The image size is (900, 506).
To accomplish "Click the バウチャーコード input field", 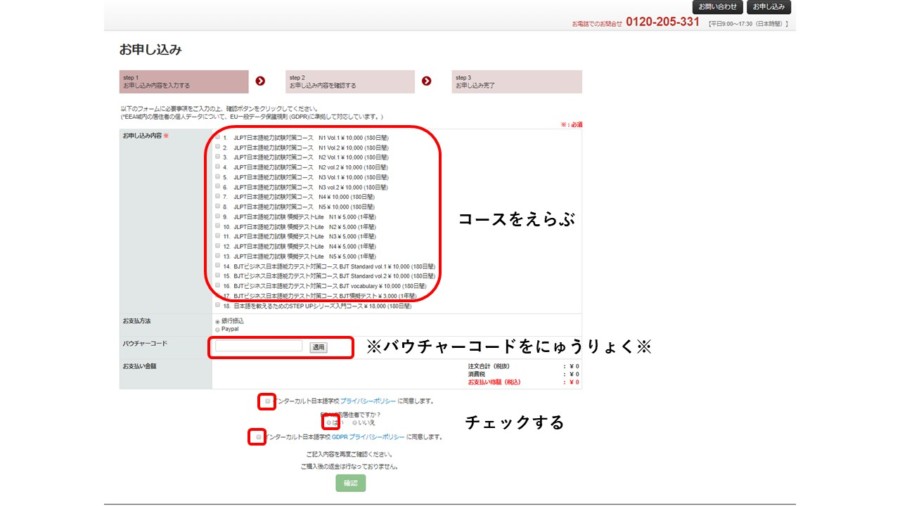I will point(257,347).
